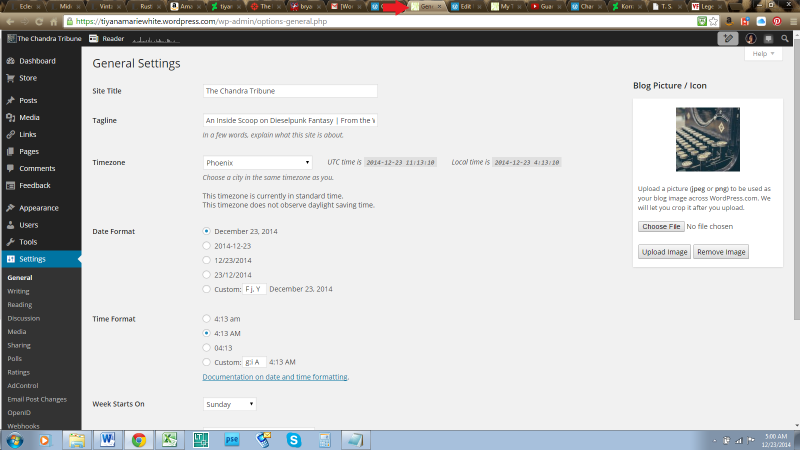Click into the Site Title text field

click(289, 90)
